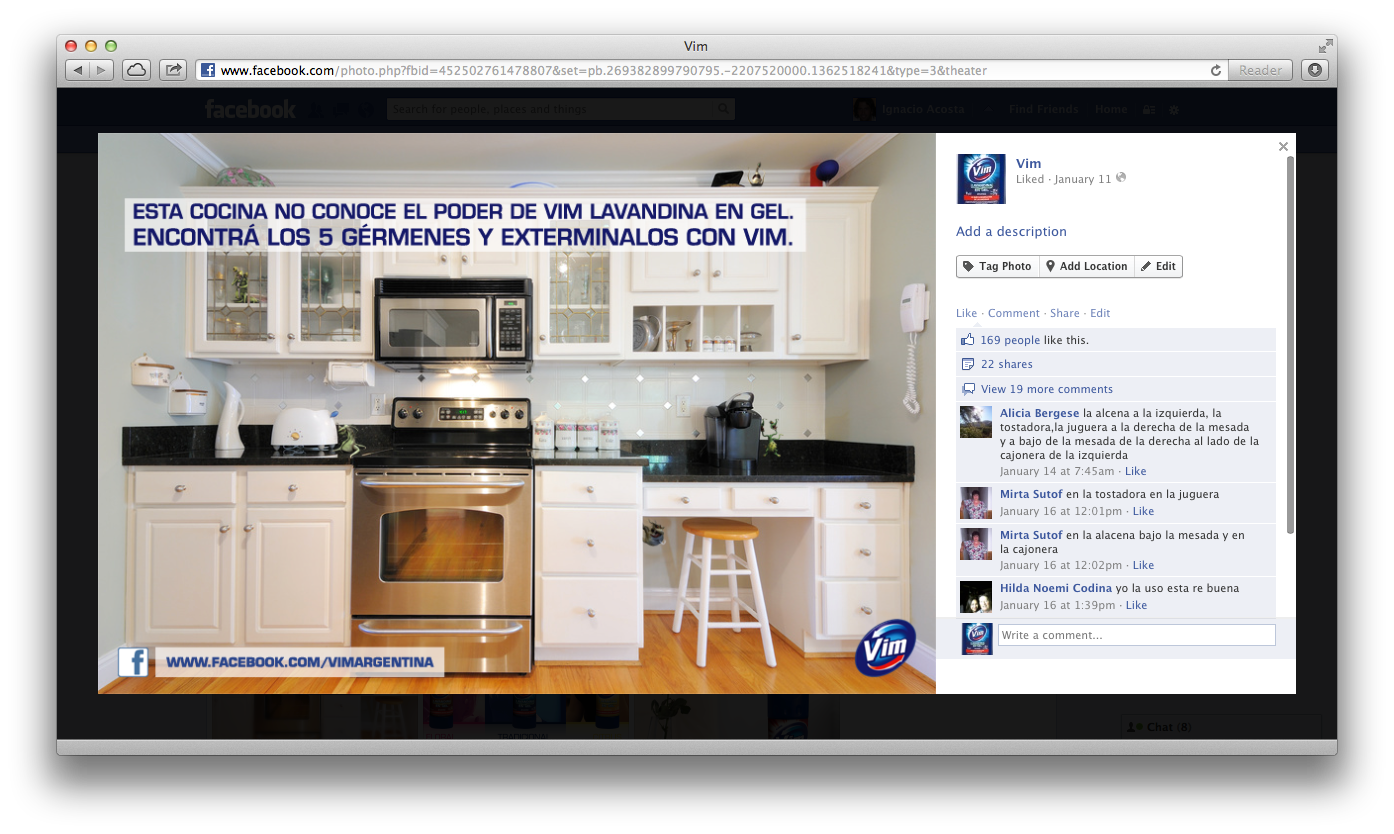The width and height of the screenshot is (1394, 834).
Task: Click the Write a comment field
Action: (x=1137, y=635)
